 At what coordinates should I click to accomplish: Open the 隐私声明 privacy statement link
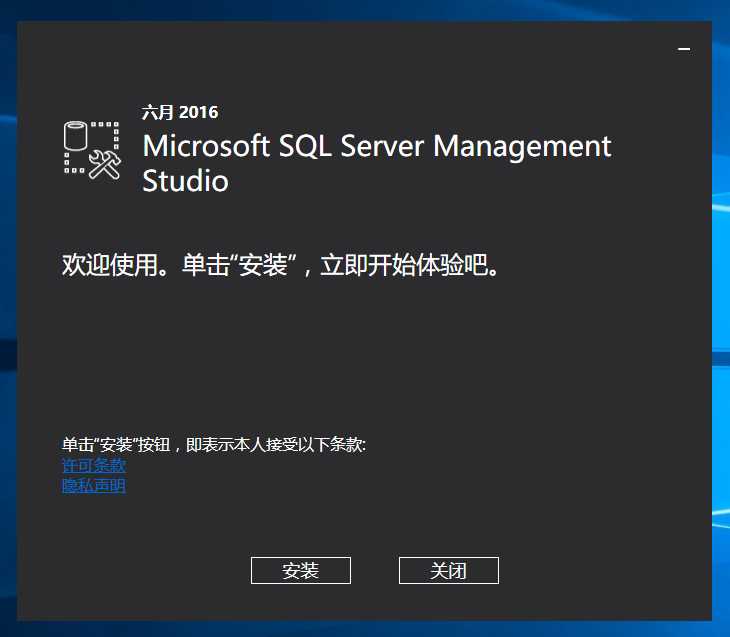[94, 486]
